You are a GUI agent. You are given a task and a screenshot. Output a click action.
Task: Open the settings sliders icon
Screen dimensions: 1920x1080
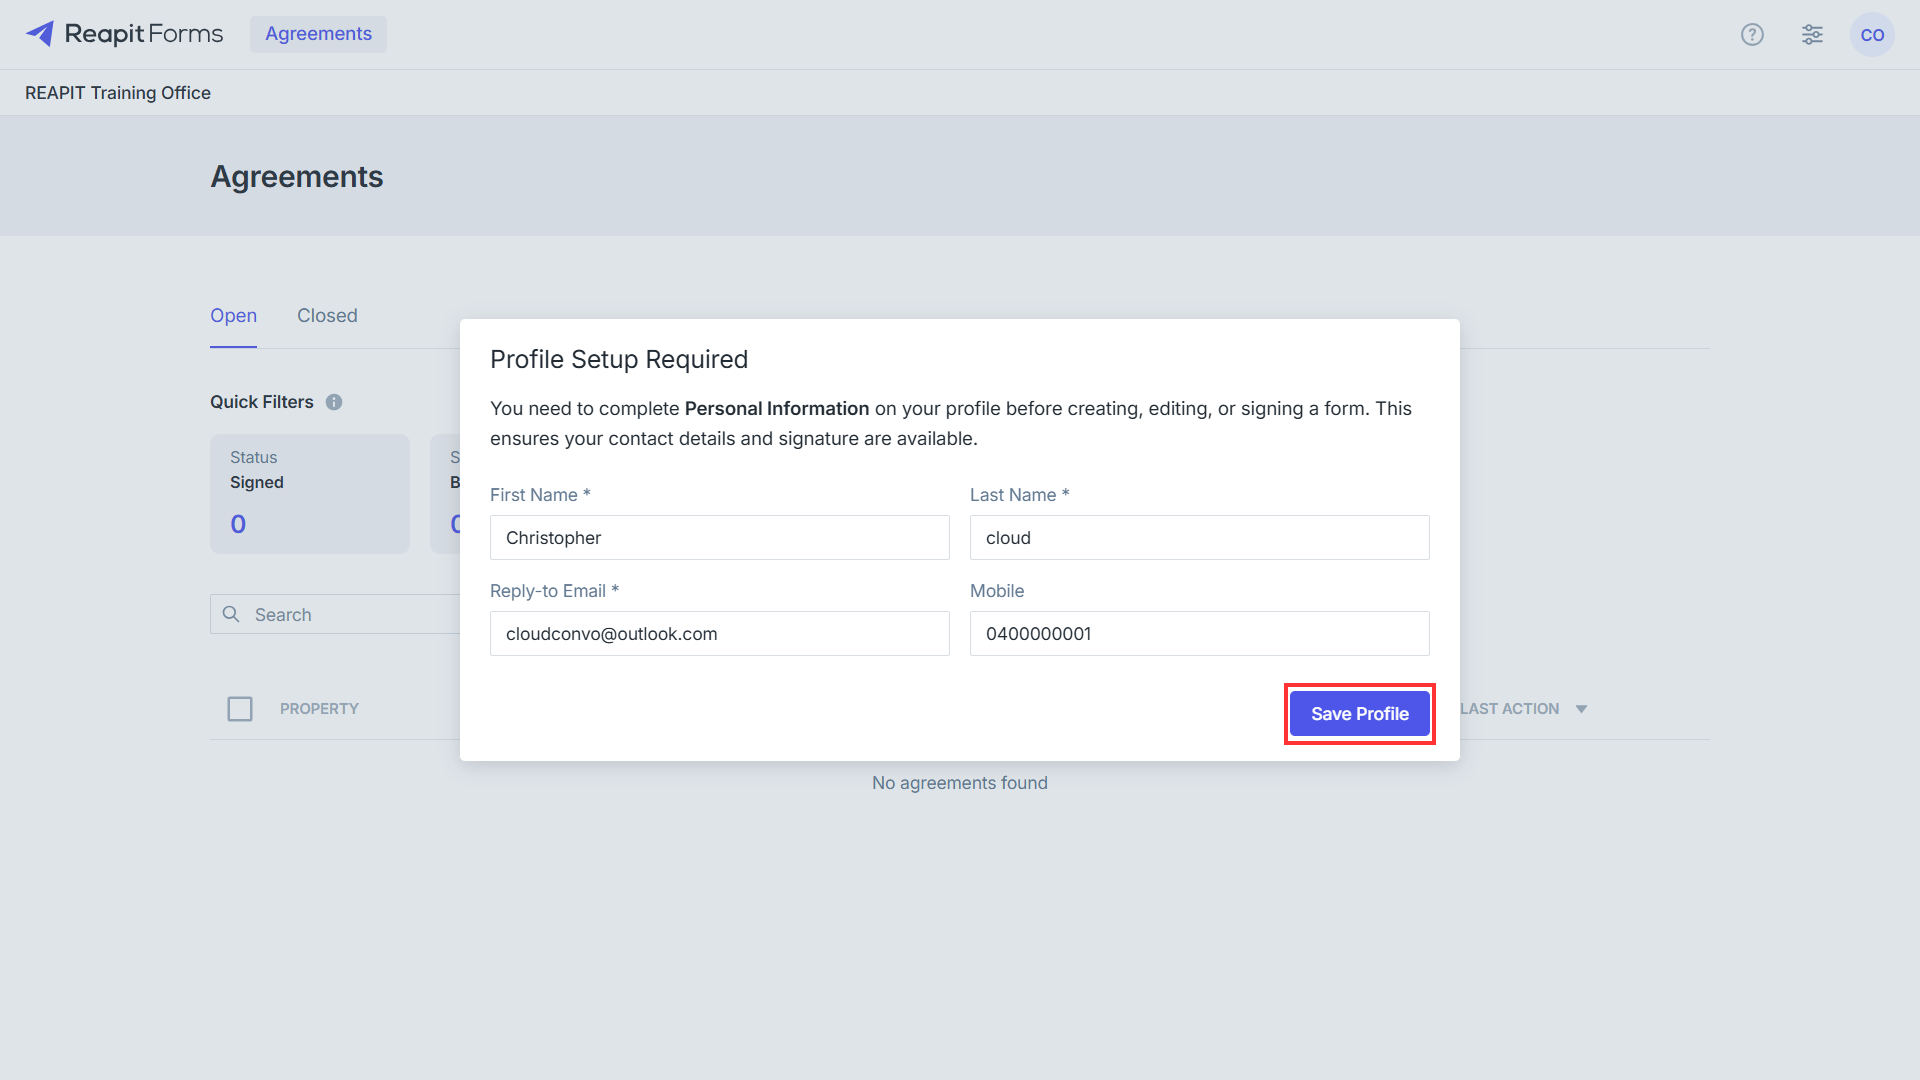pyautogui.click(x=1812, y=34)
